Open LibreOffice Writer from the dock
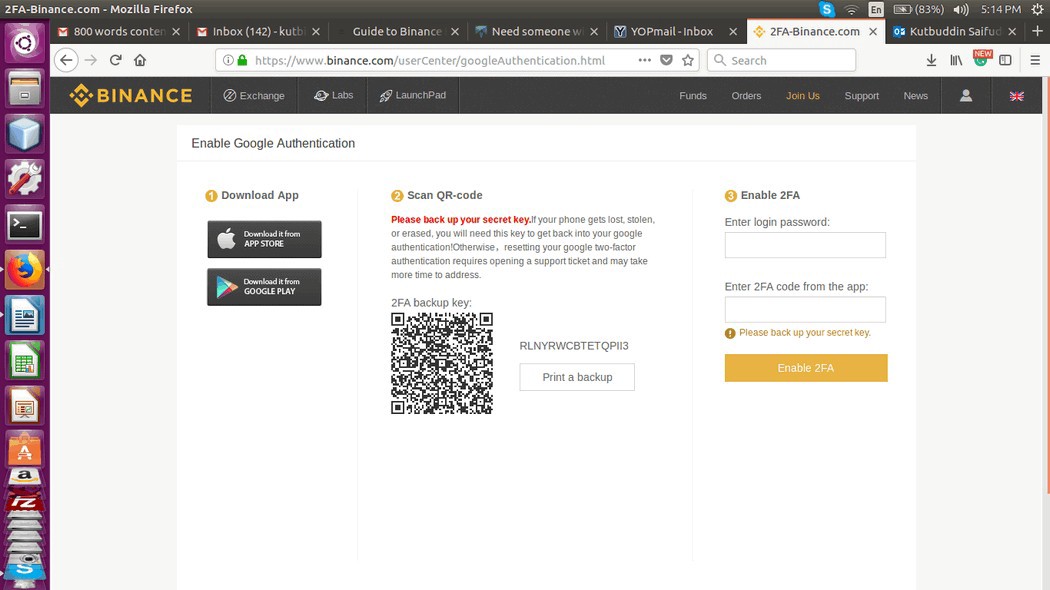 tap(24, 315)
